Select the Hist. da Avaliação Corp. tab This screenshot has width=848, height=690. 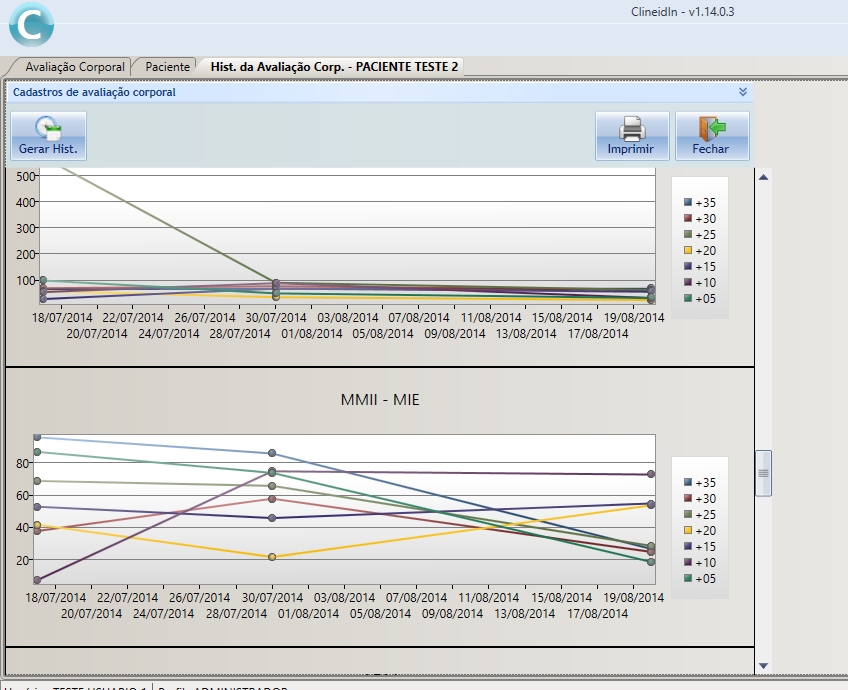(x=333, y=66)
